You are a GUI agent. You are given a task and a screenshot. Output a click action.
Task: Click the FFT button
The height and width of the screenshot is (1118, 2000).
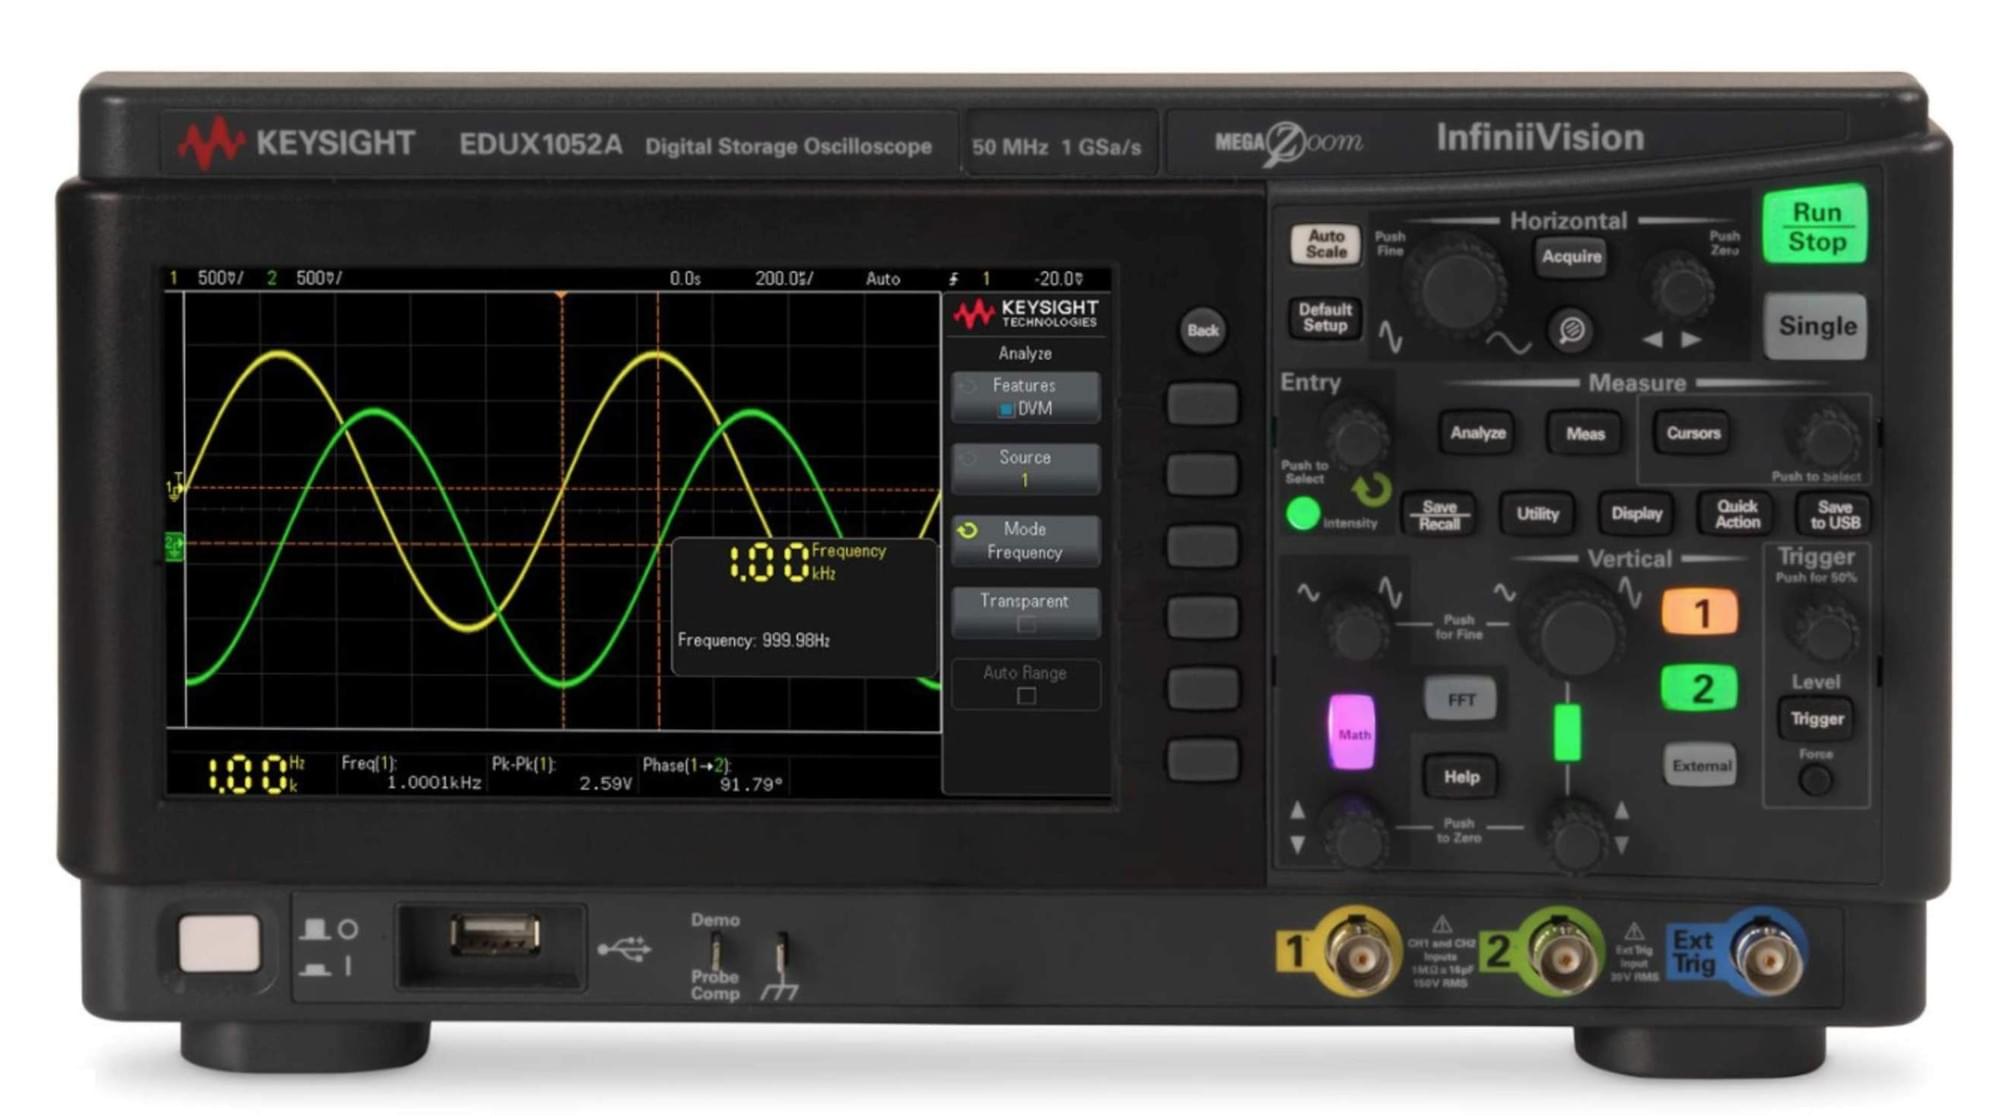click(x=1460, y=699)
